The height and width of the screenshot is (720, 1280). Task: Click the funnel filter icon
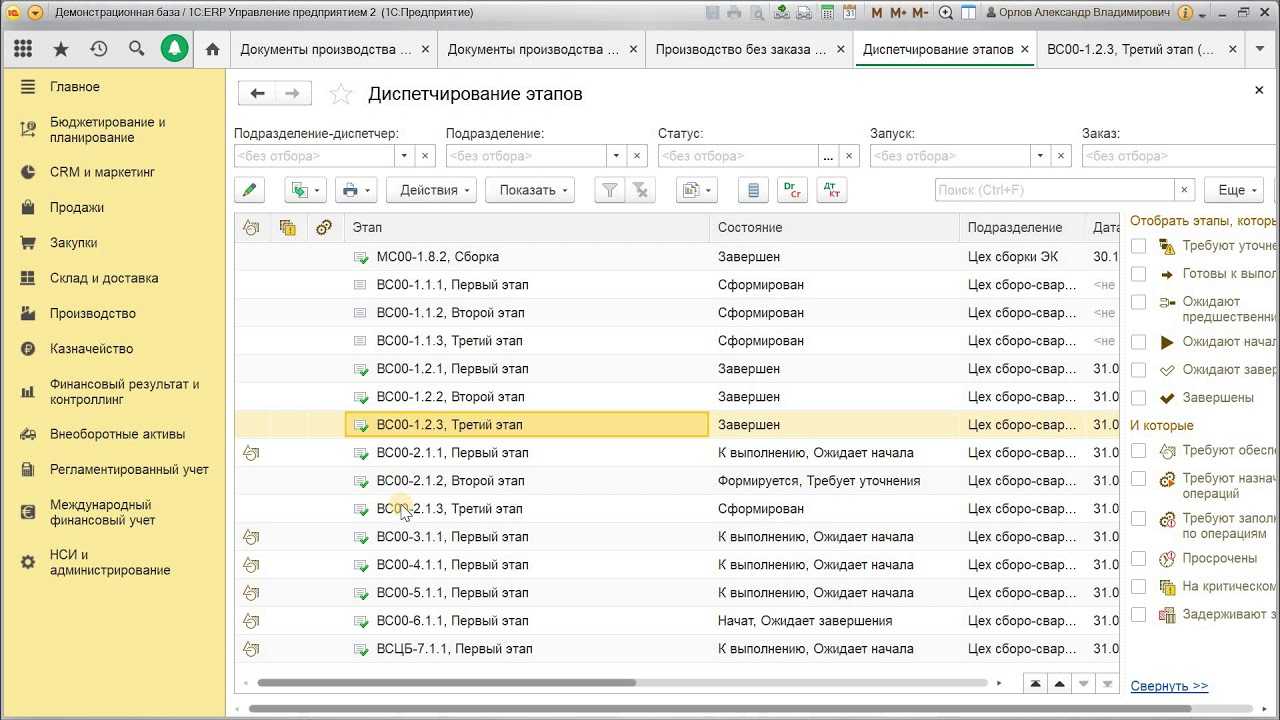click(x=609, y=190)
